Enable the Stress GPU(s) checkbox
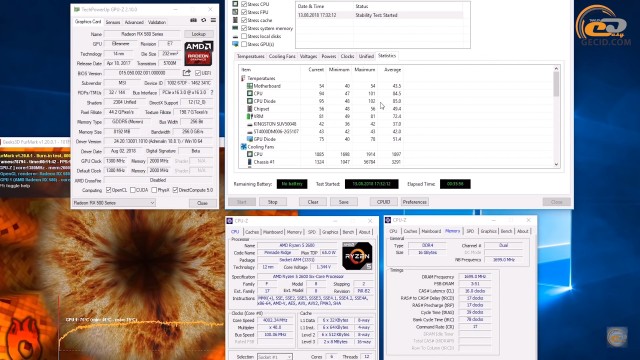This screenshot has width=640, height=360. point(244,44)
